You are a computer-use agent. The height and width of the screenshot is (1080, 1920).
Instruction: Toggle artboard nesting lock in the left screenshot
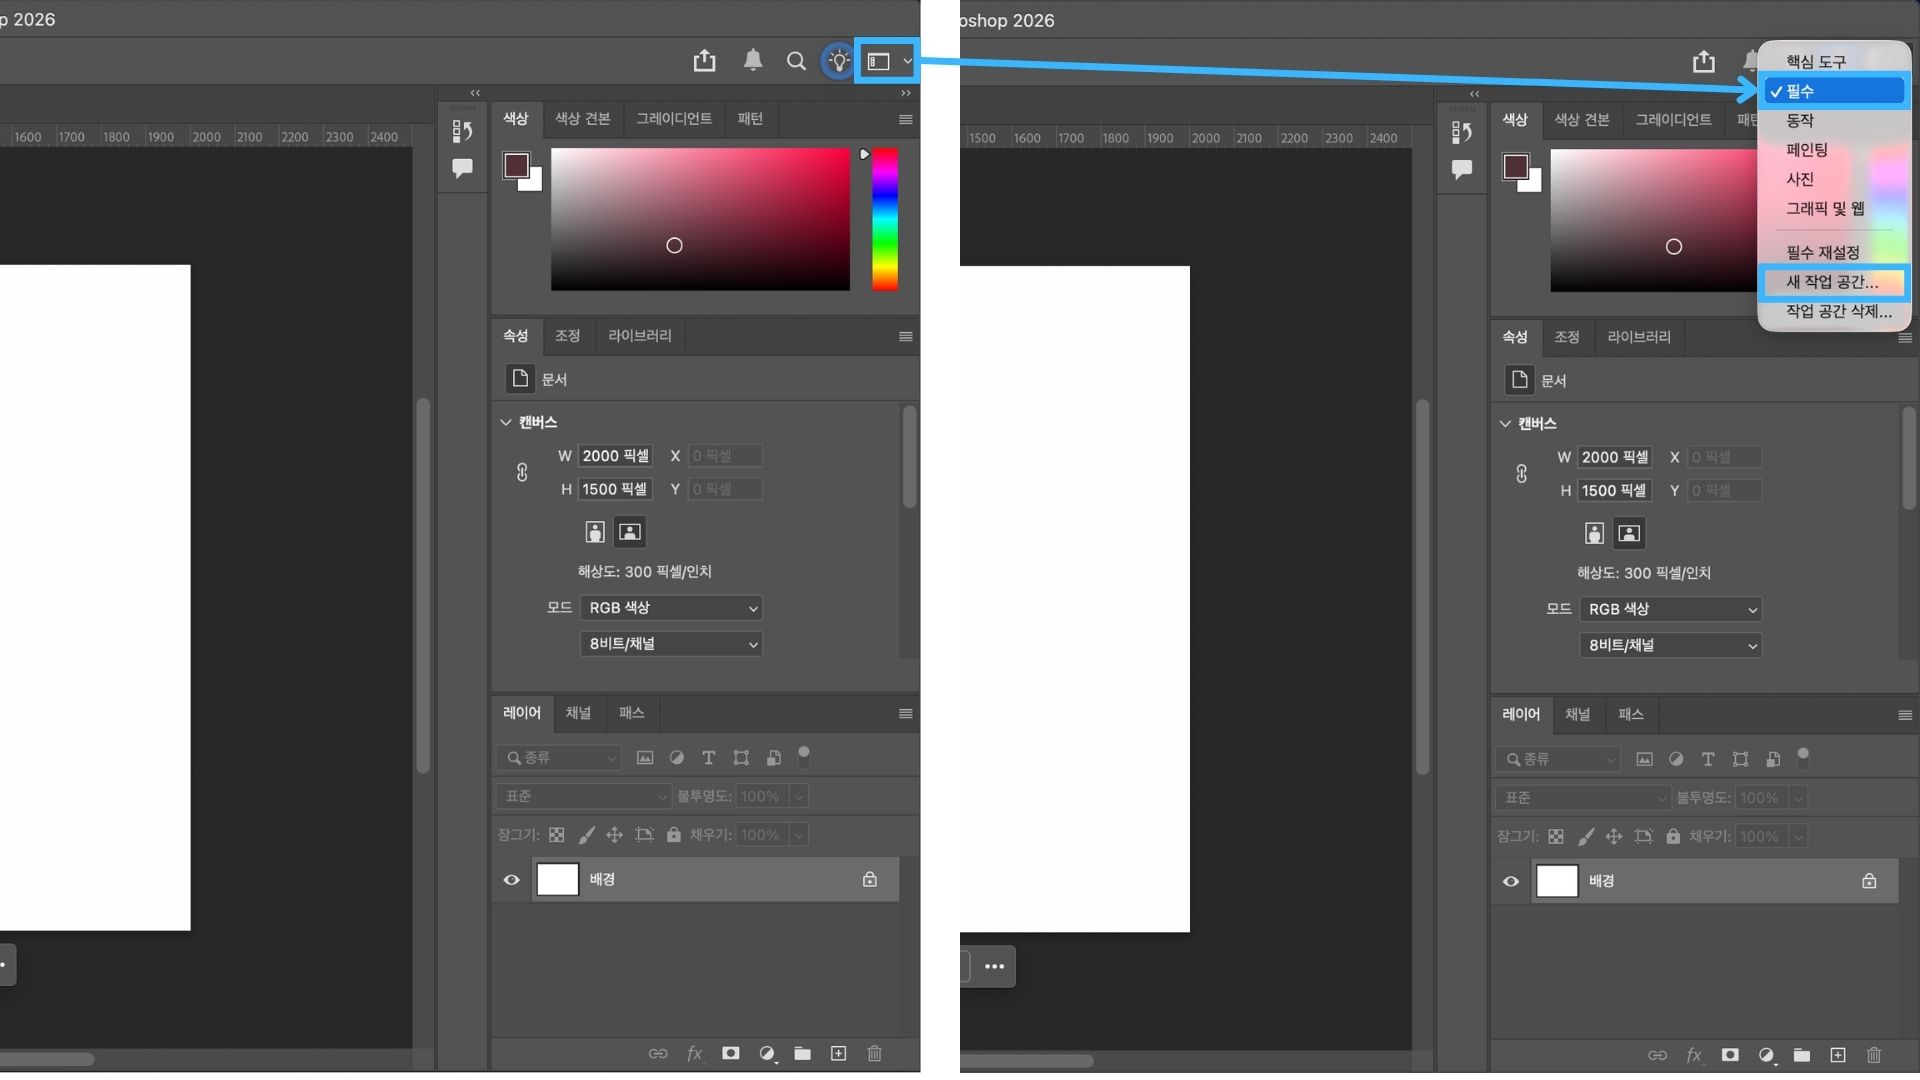[645, 835]
